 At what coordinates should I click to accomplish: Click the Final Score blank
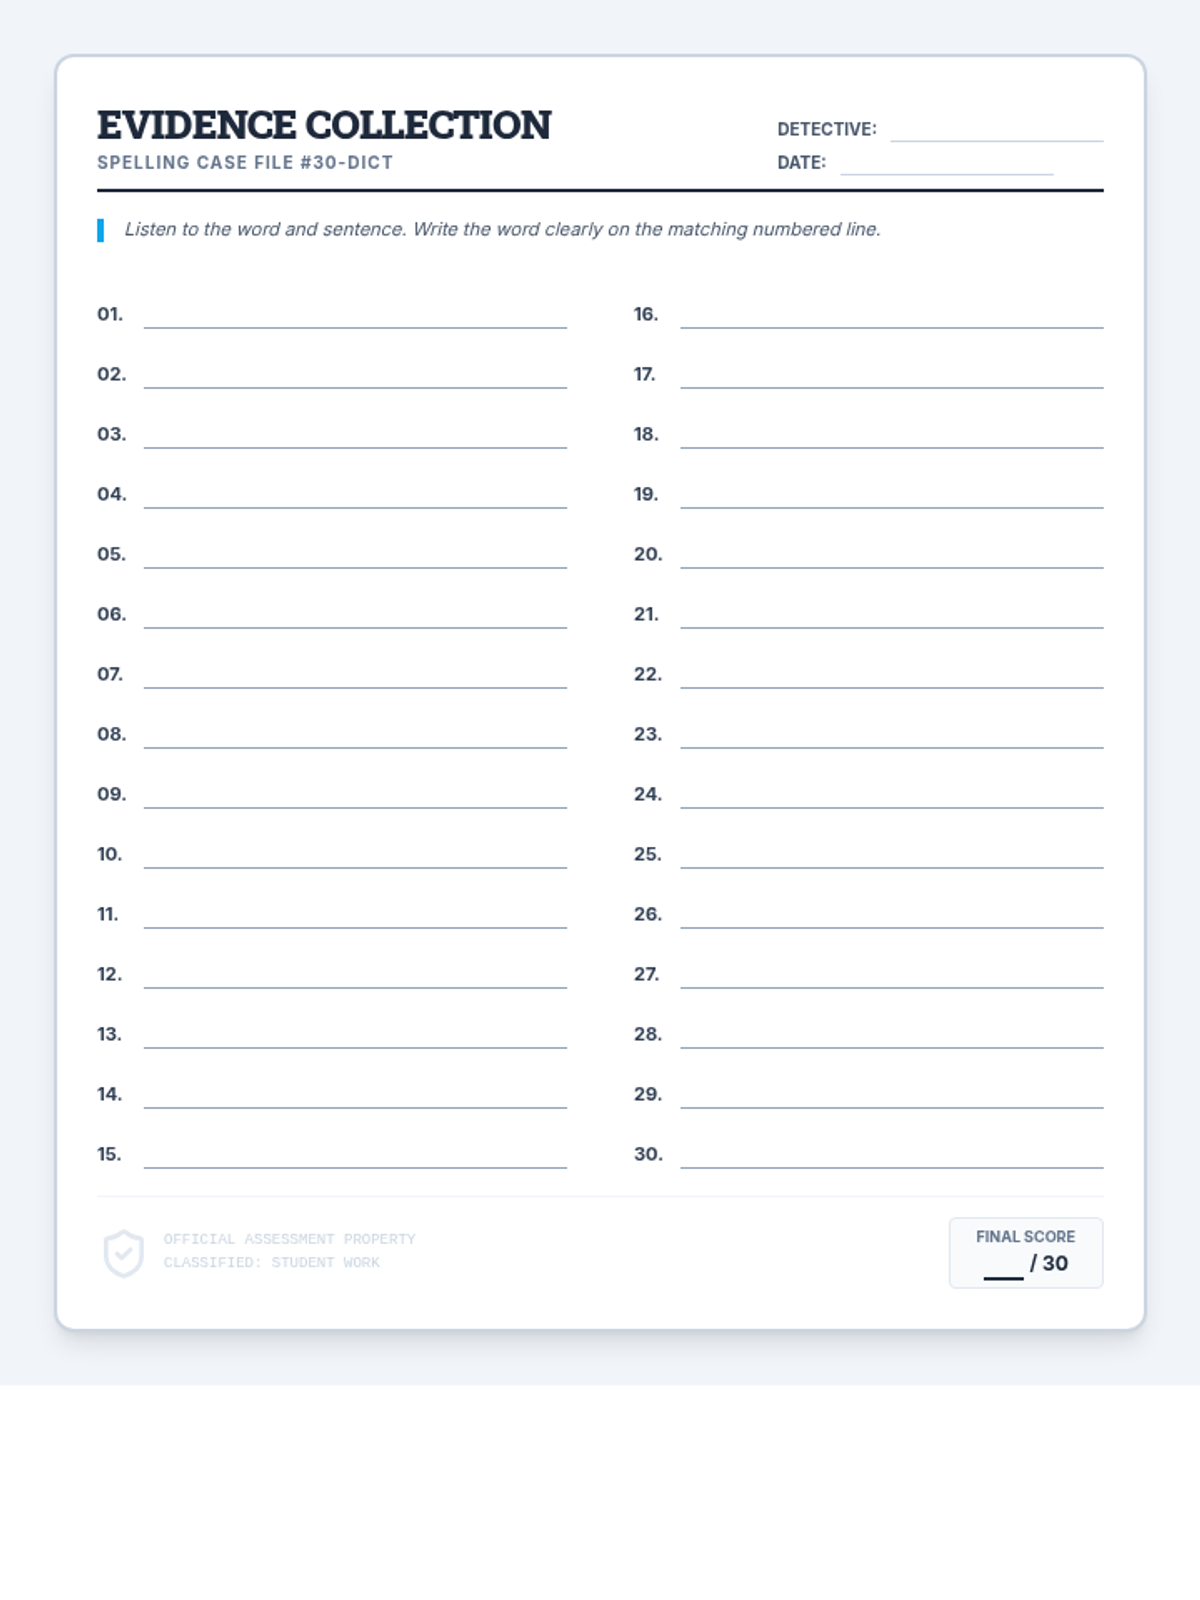point(1003,1268)
